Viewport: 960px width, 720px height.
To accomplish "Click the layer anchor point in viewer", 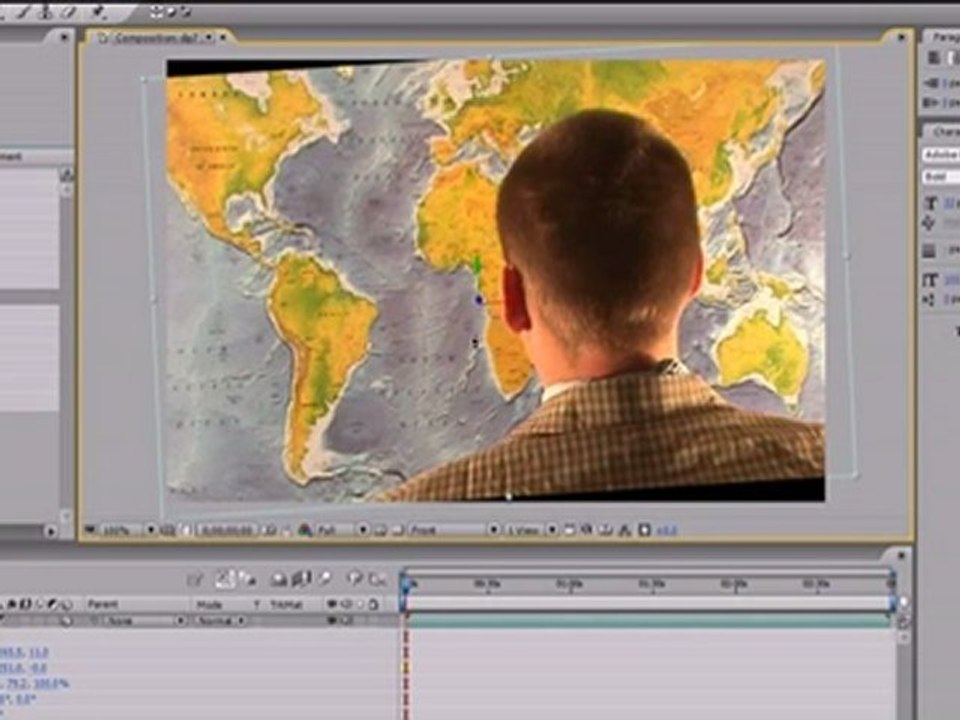I will (x=479, y=300).
